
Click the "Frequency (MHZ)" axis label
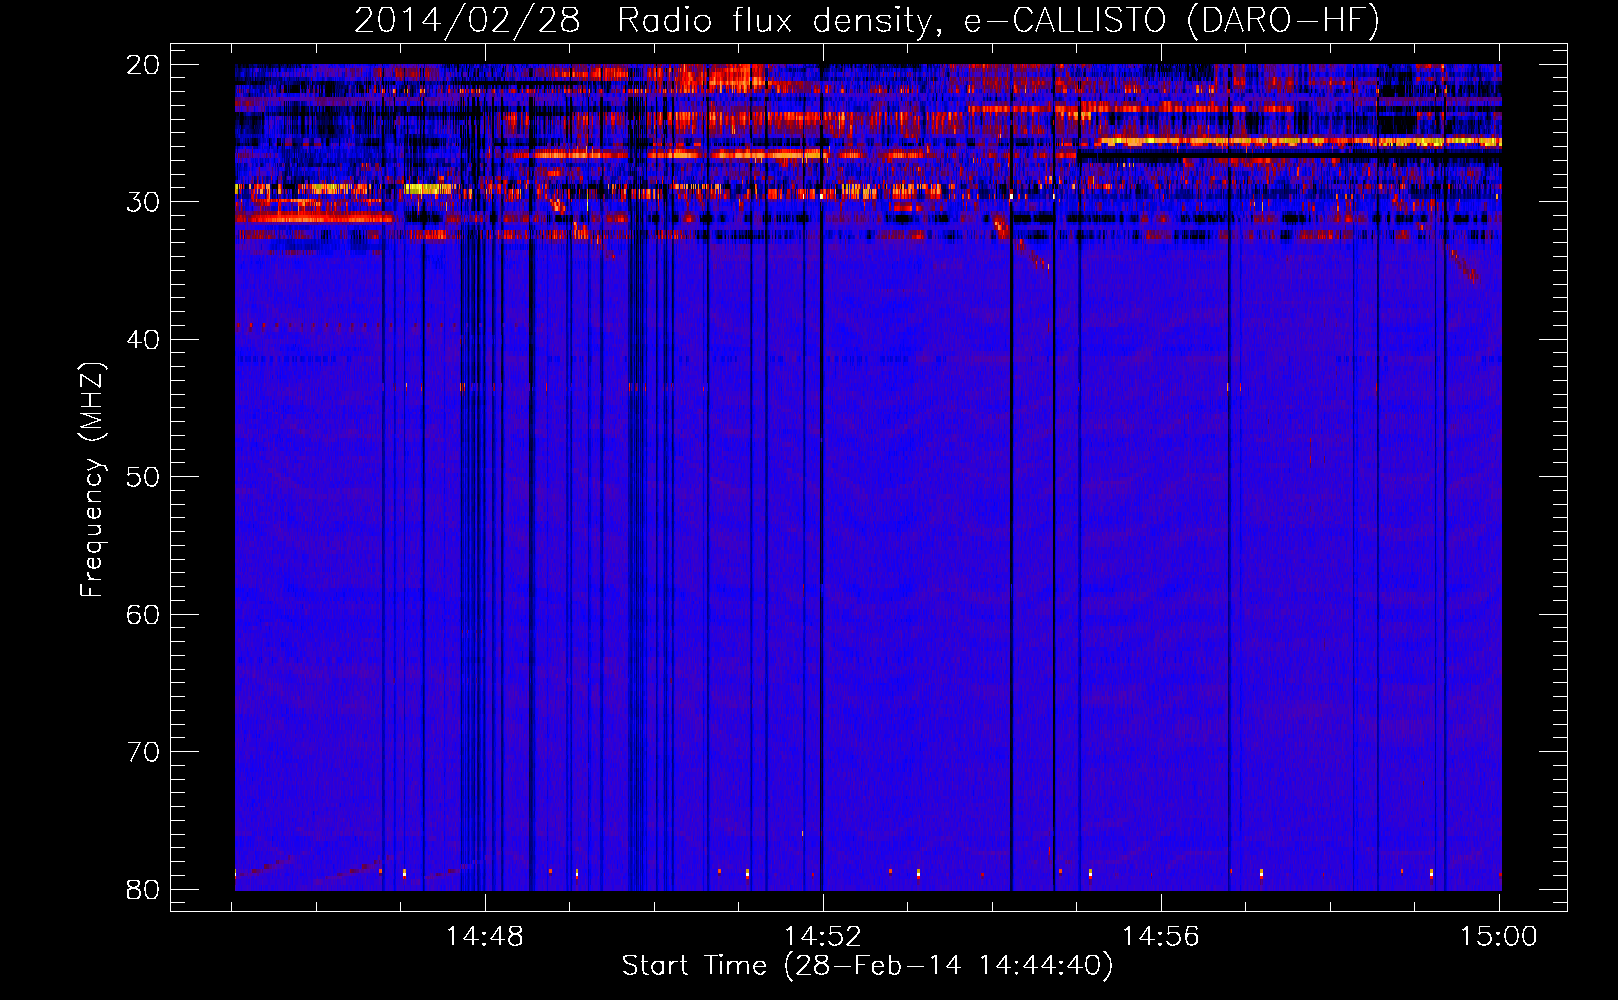click(x=92, y=480)
